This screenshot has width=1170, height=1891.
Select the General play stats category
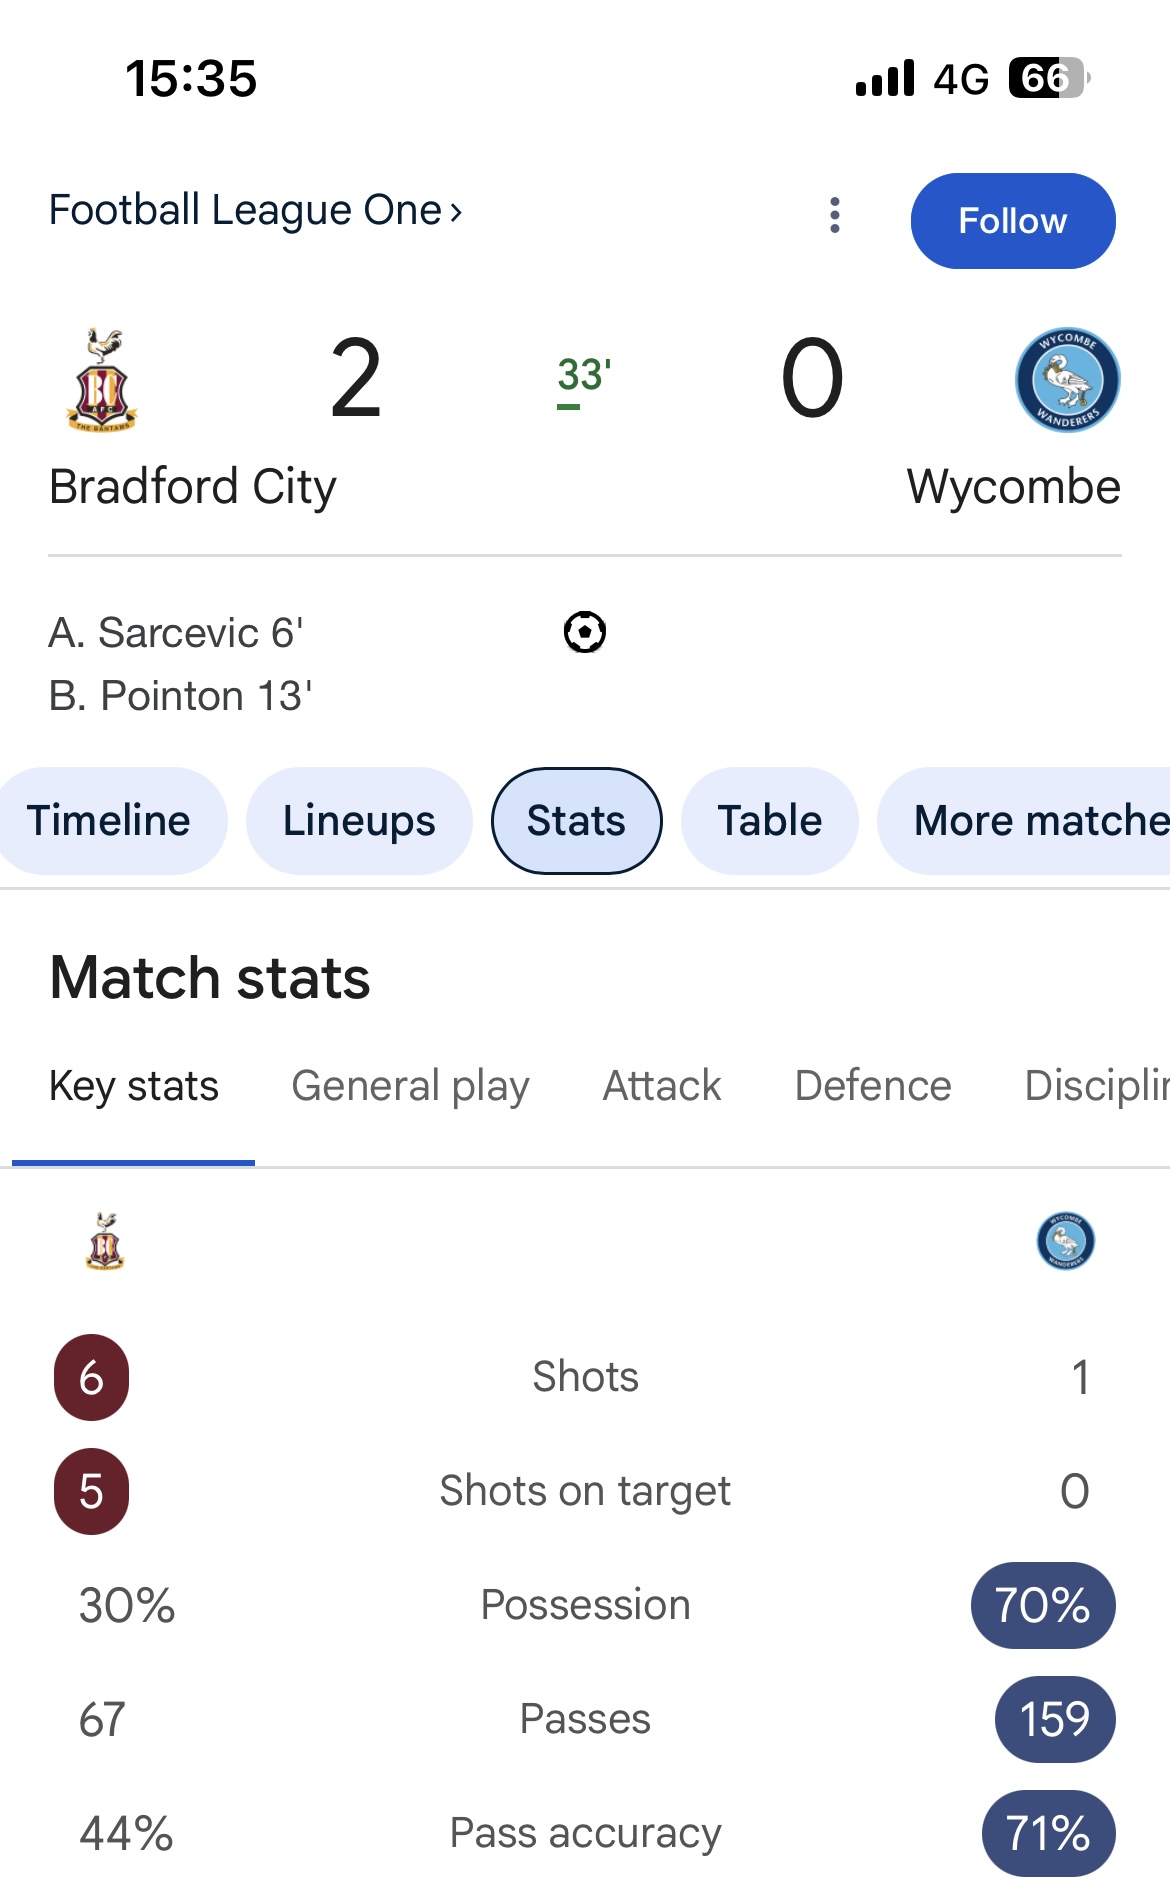tap(410, 1086)
